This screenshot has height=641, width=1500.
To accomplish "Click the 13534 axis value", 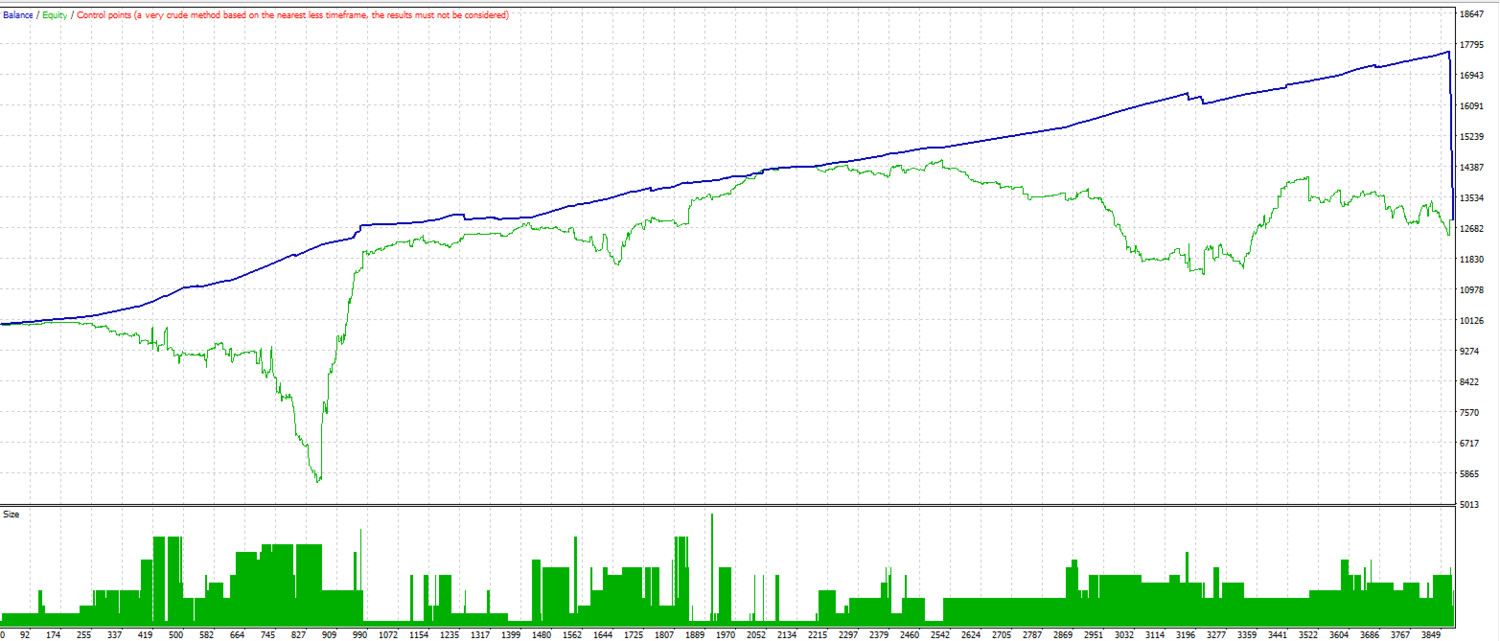I will pyautogui.click(x=1472, y=198).
